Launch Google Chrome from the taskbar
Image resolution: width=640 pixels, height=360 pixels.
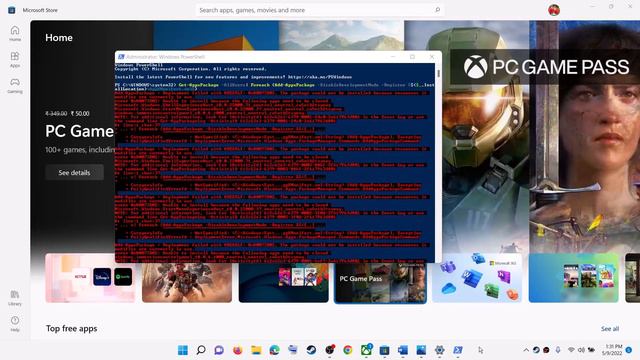pos(348,350)
